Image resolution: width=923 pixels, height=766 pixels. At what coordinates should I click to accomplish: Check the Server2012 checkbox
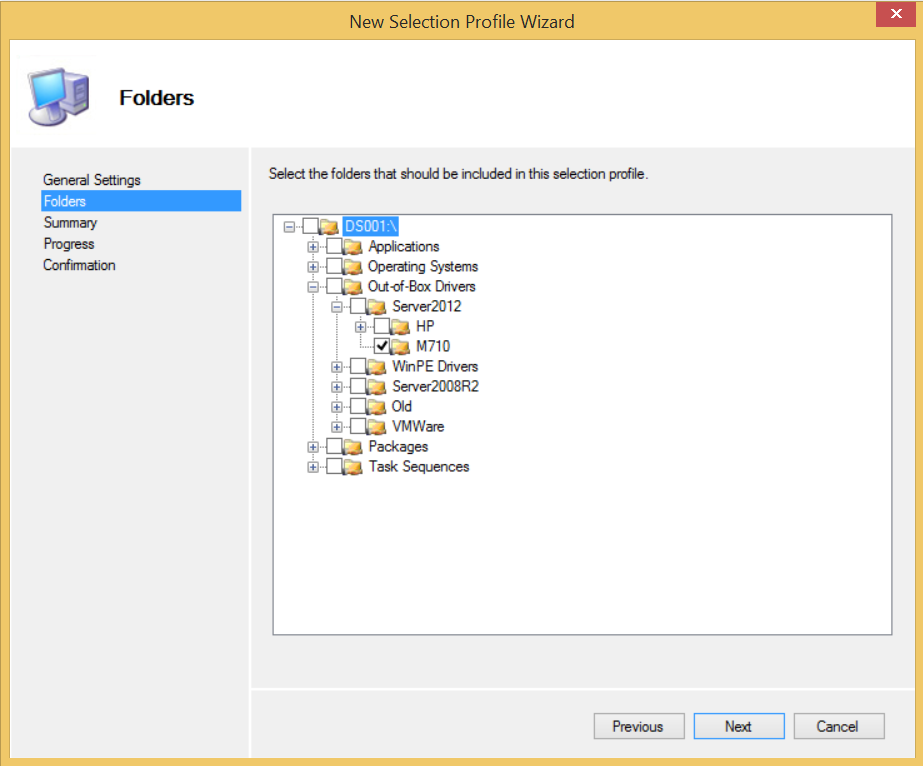(358, 306)
